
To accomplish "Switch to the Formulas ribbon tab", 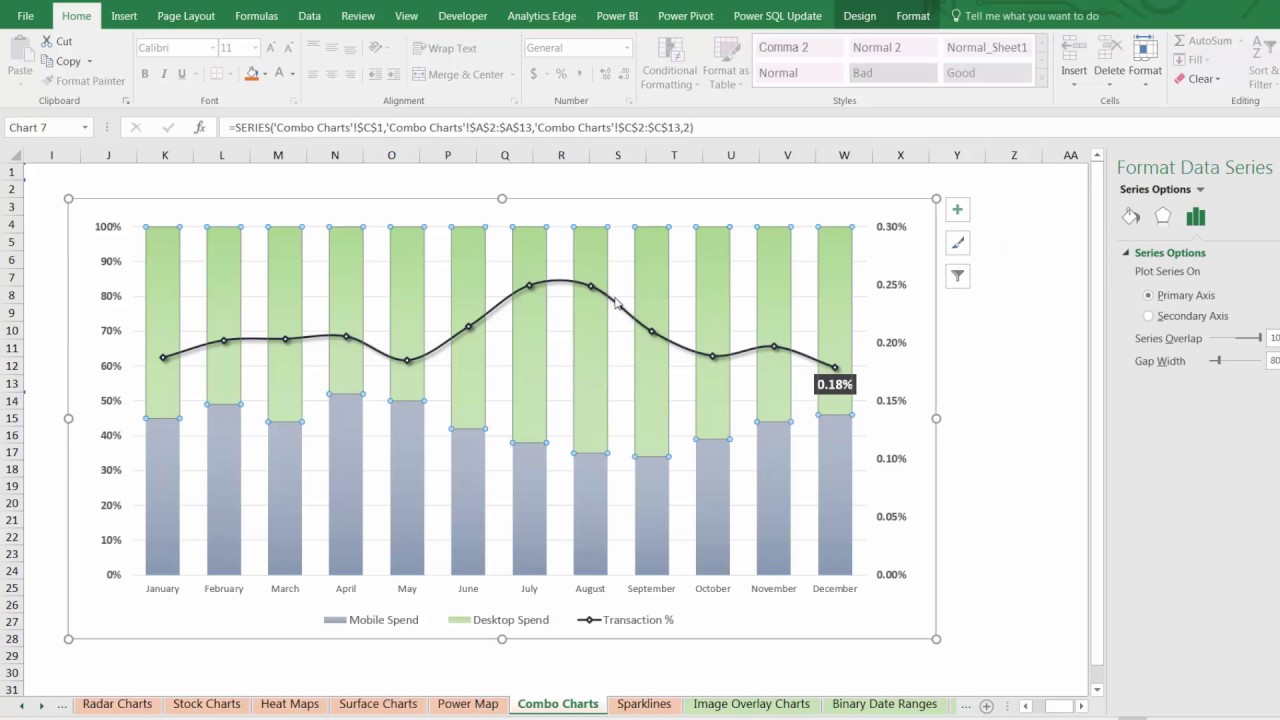I will [256, 16].
